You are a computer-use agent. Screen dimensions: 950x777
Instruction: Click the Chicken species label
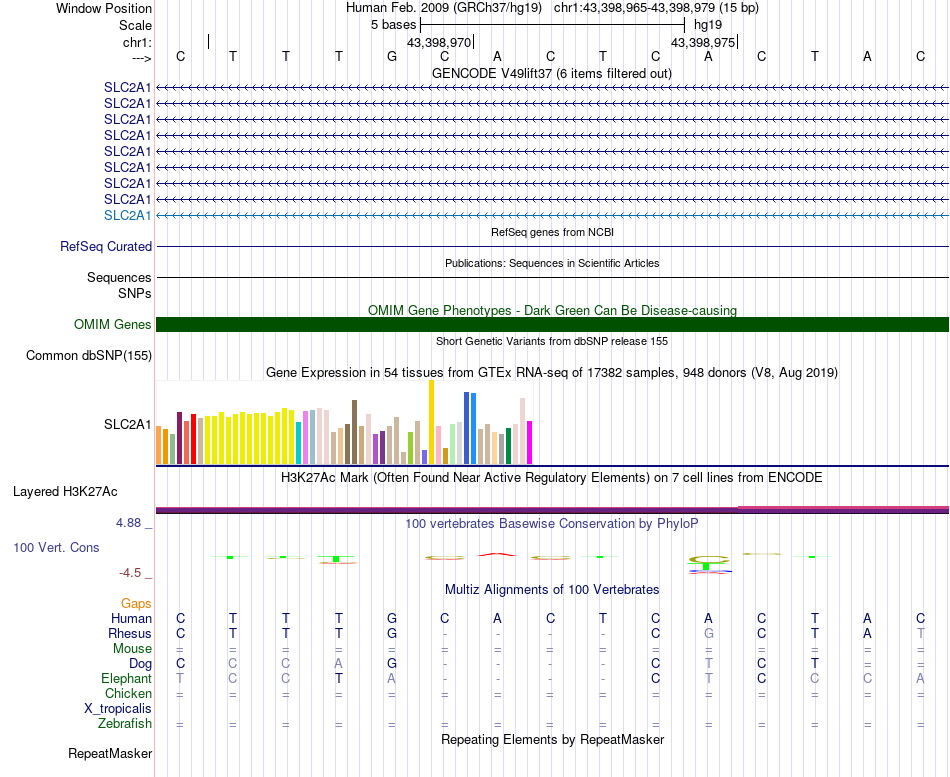pyautogui.click(x=128, y=693)
